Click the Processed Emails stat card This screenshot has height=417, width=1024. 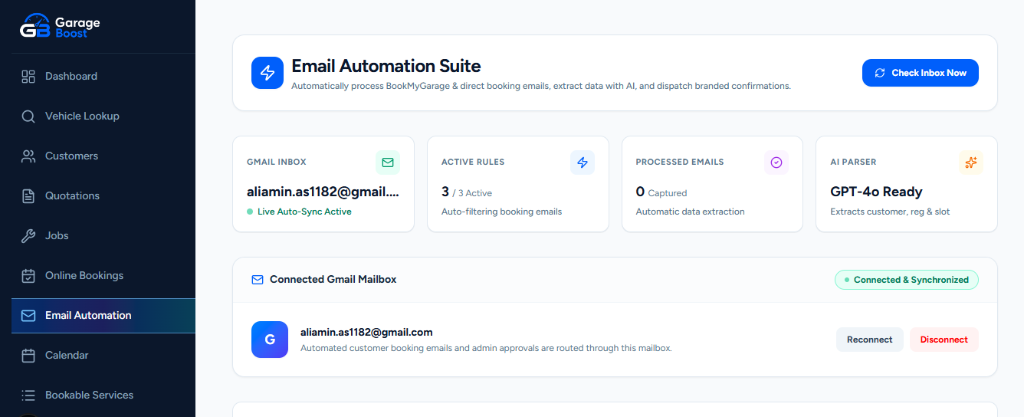(x=712, y=184)
